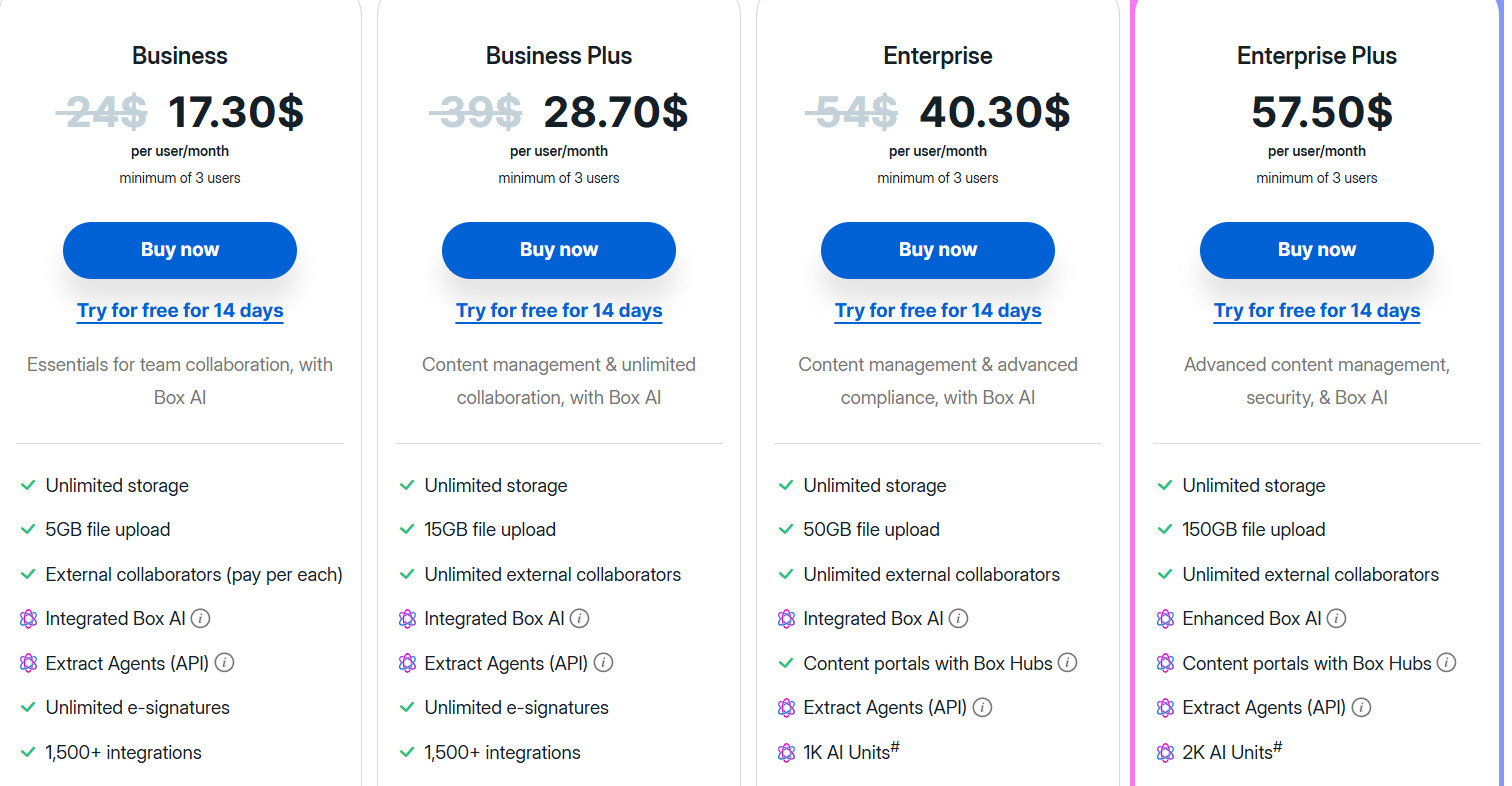Image resolution: width=1512 pixels, height=786 pixels.
Task: Click Box AI atom icon beside Enhanced Box AI
Action: 1165,619
